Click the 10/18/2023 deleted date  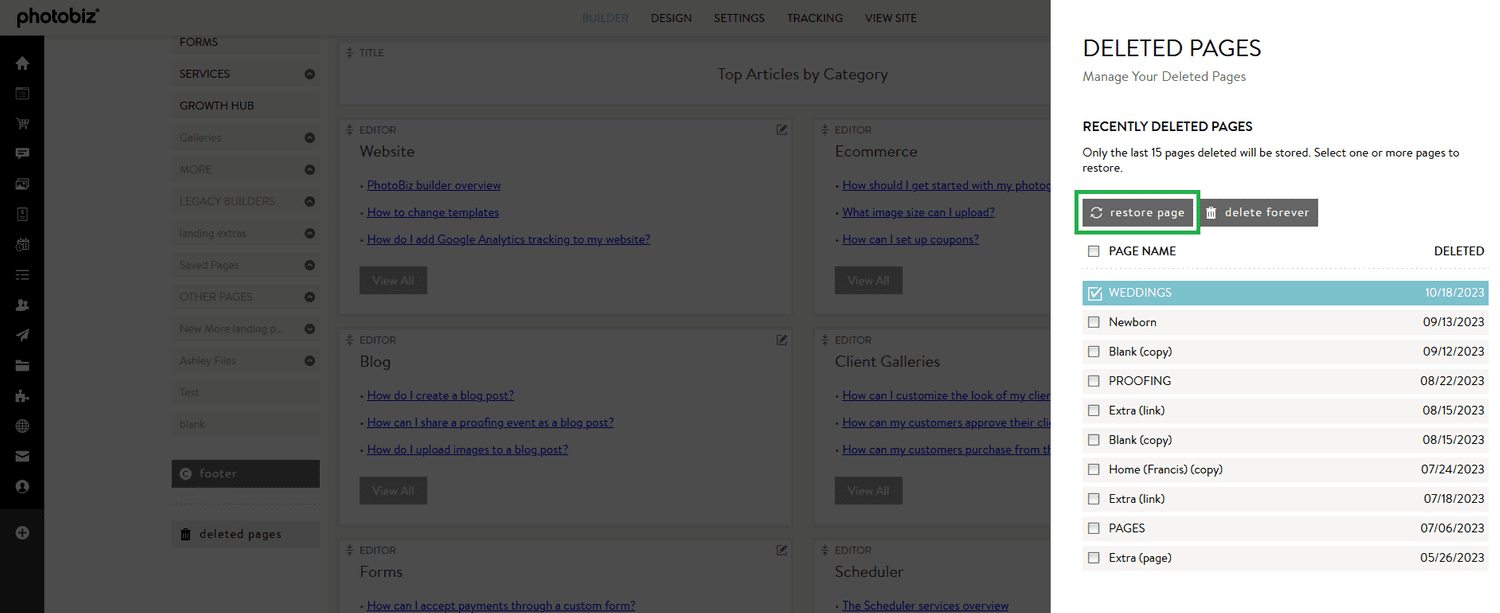tap(1455, 293)
